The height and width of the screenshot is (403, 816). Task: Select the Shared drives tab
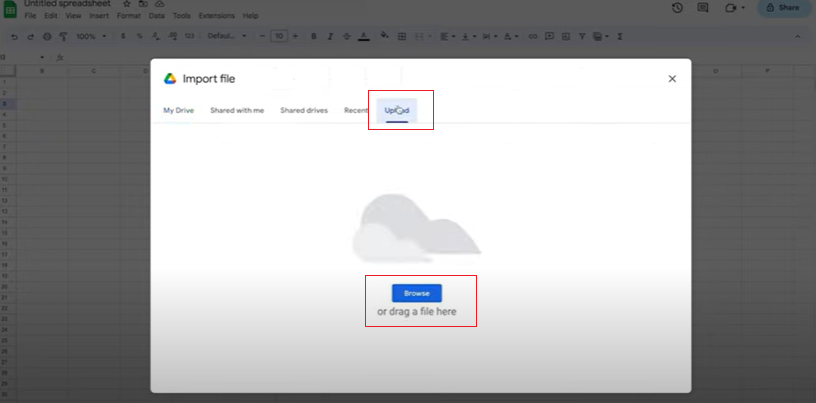coord(304,110)
